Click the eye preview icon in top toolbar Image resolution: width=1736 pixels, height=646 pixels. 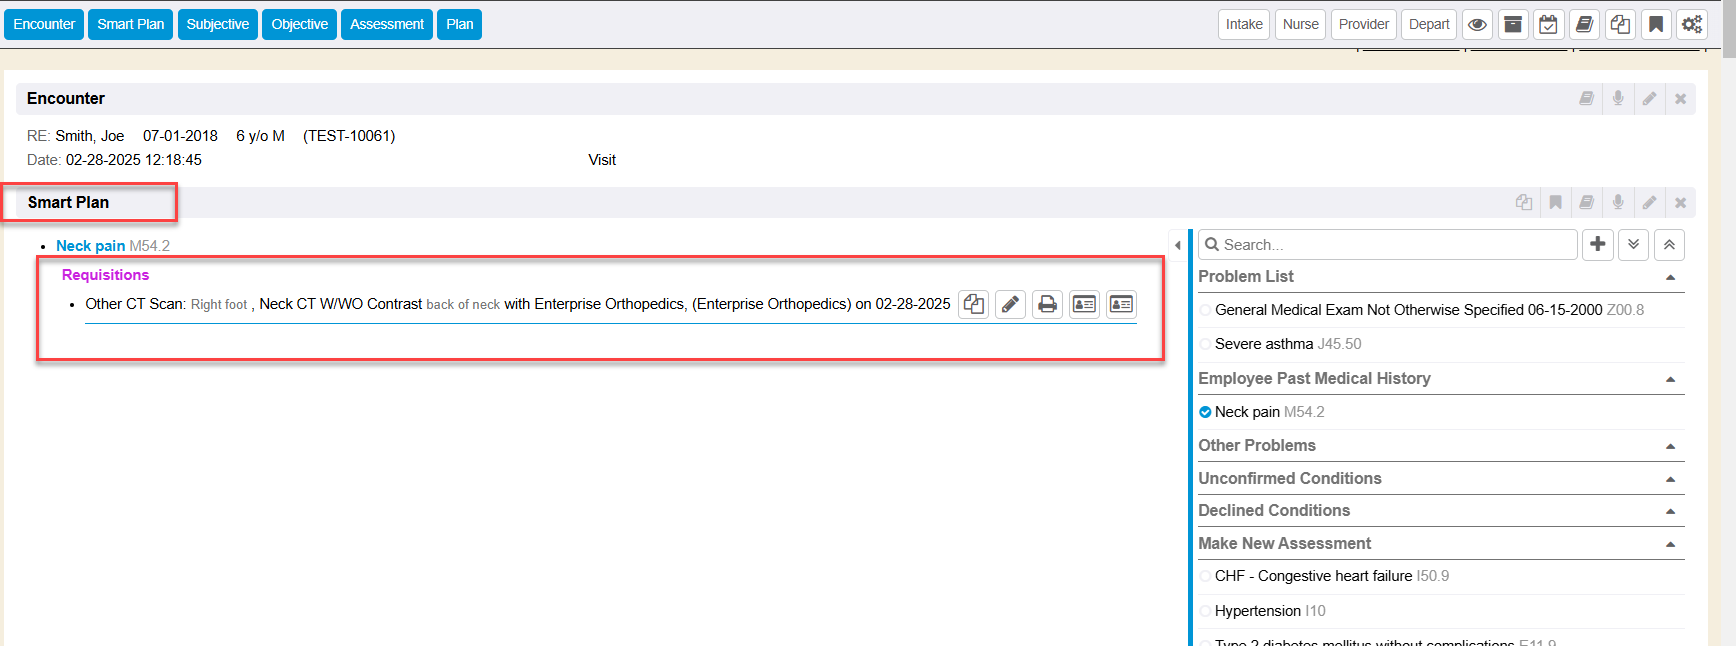[x=1477, y=25]
